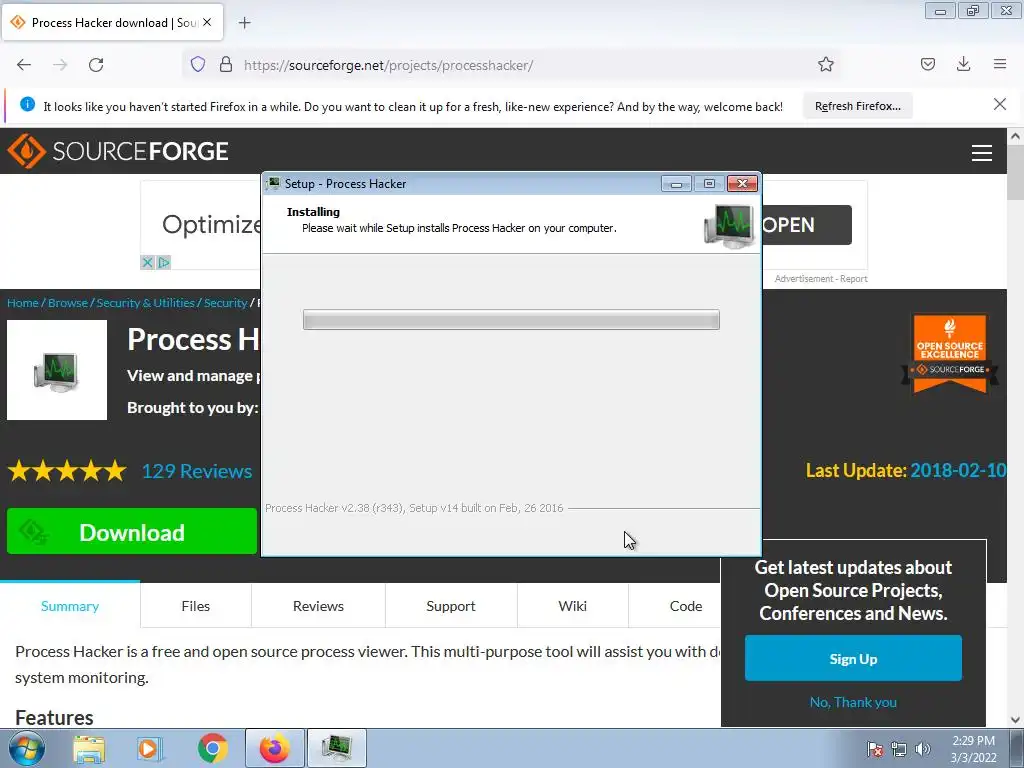The width and height of the screenshot is (1024, 768).
Task: Open the 129 Reviews link
Action: [x=197, y=471]
